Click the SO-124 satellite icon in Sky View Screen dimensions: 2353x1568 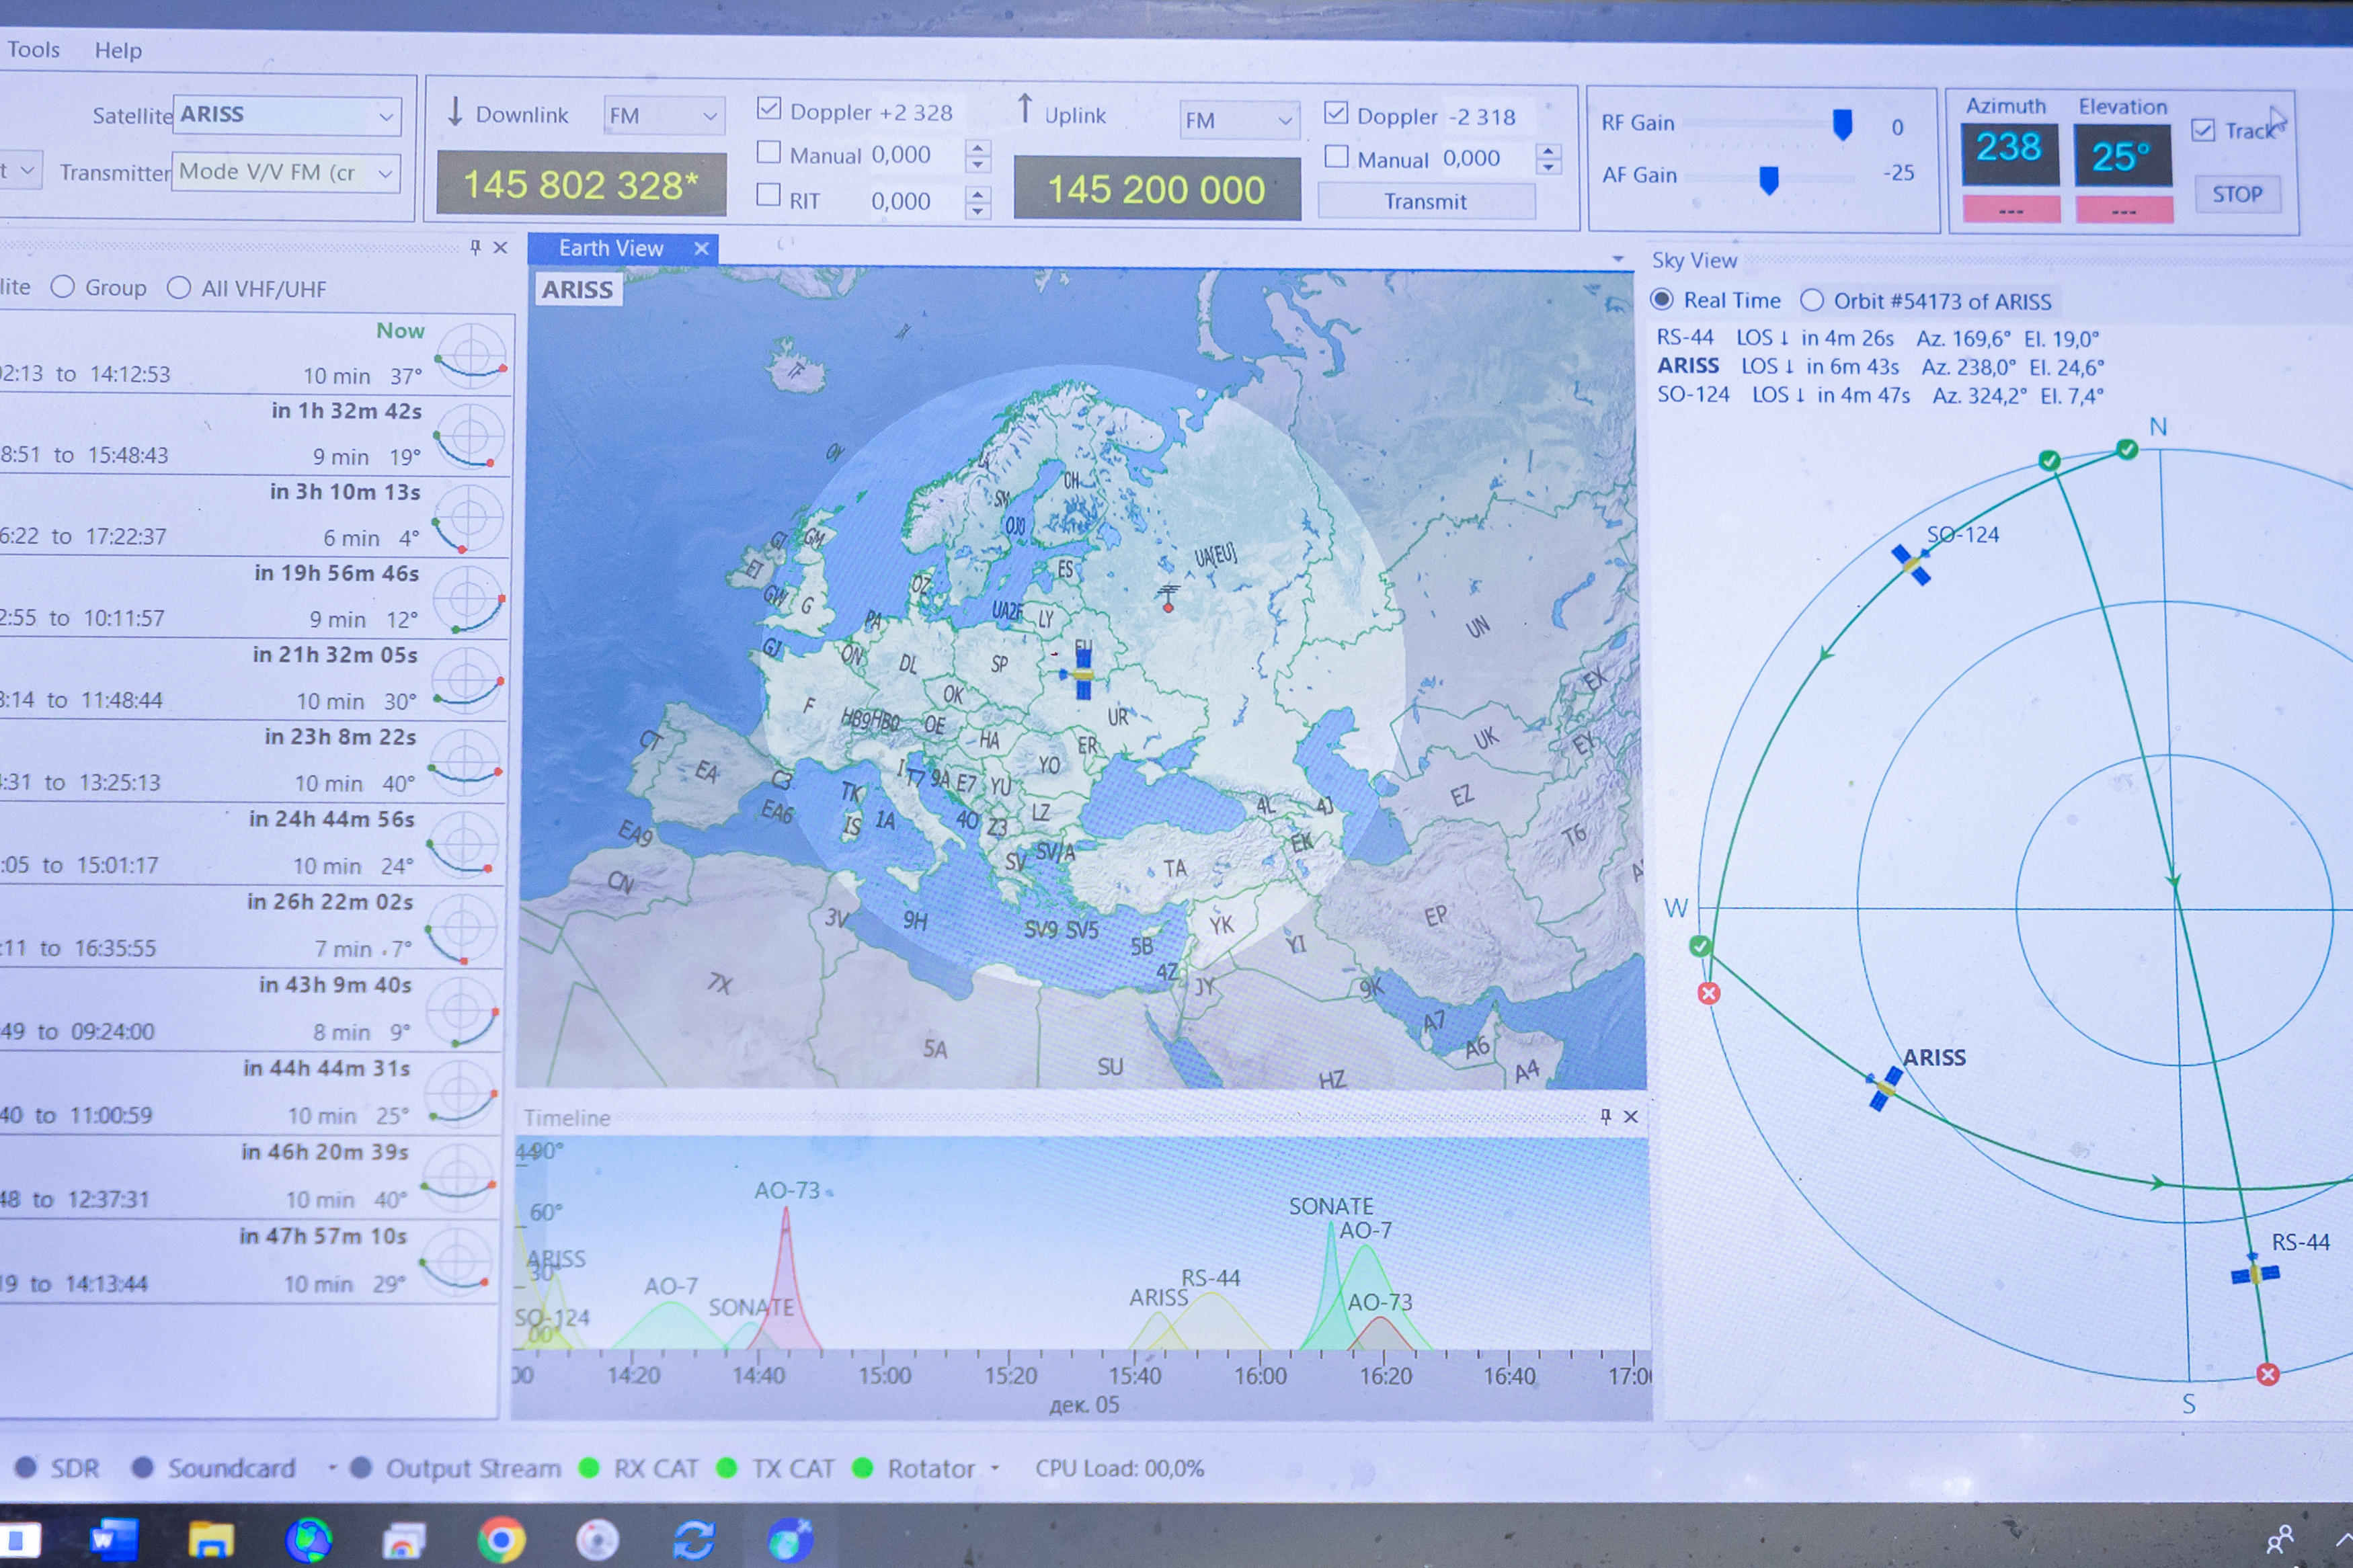pyautogui.click(x=1911, y=565)
